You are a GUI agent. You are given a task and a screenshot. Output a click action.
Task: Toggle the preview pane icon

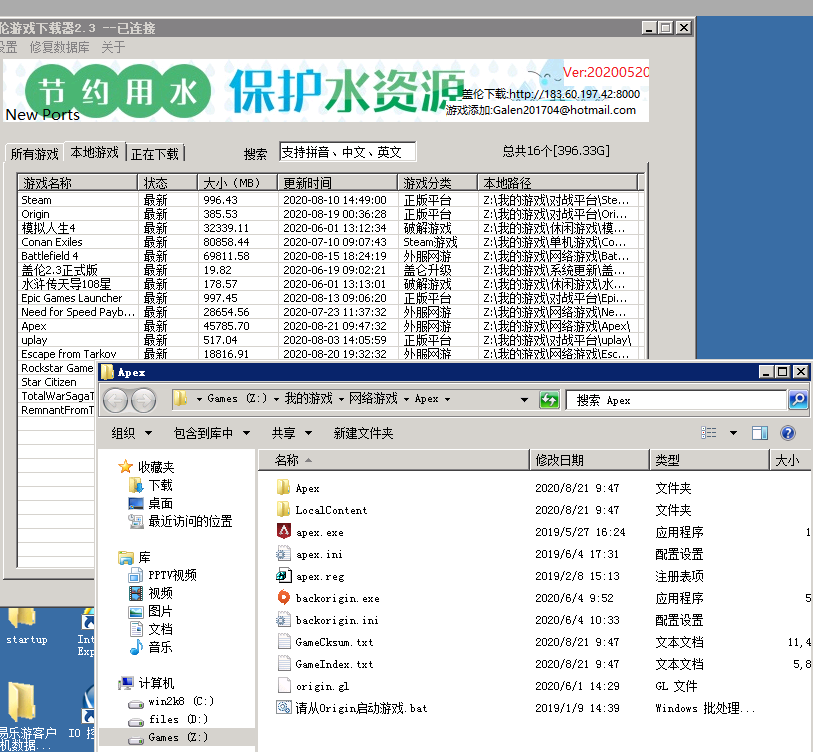pyautogui.click(x=760, y=433)
